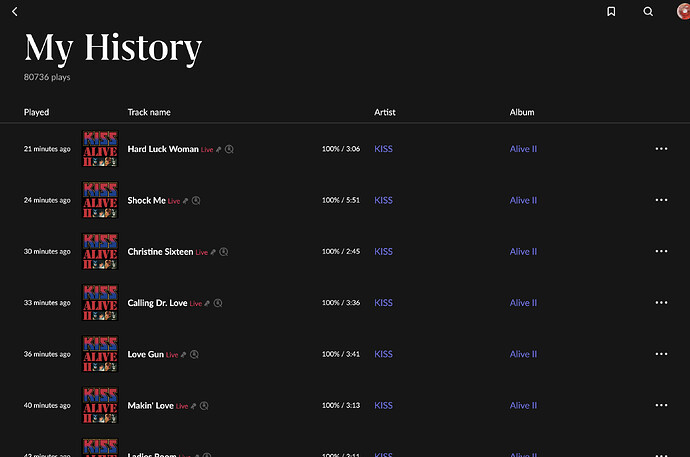The width and height of the screenshot is (690, 457).
Task: Click album cover thumbnail beside Hard Luck Woman
Action: pyautogui.click(x=100, y=149)
